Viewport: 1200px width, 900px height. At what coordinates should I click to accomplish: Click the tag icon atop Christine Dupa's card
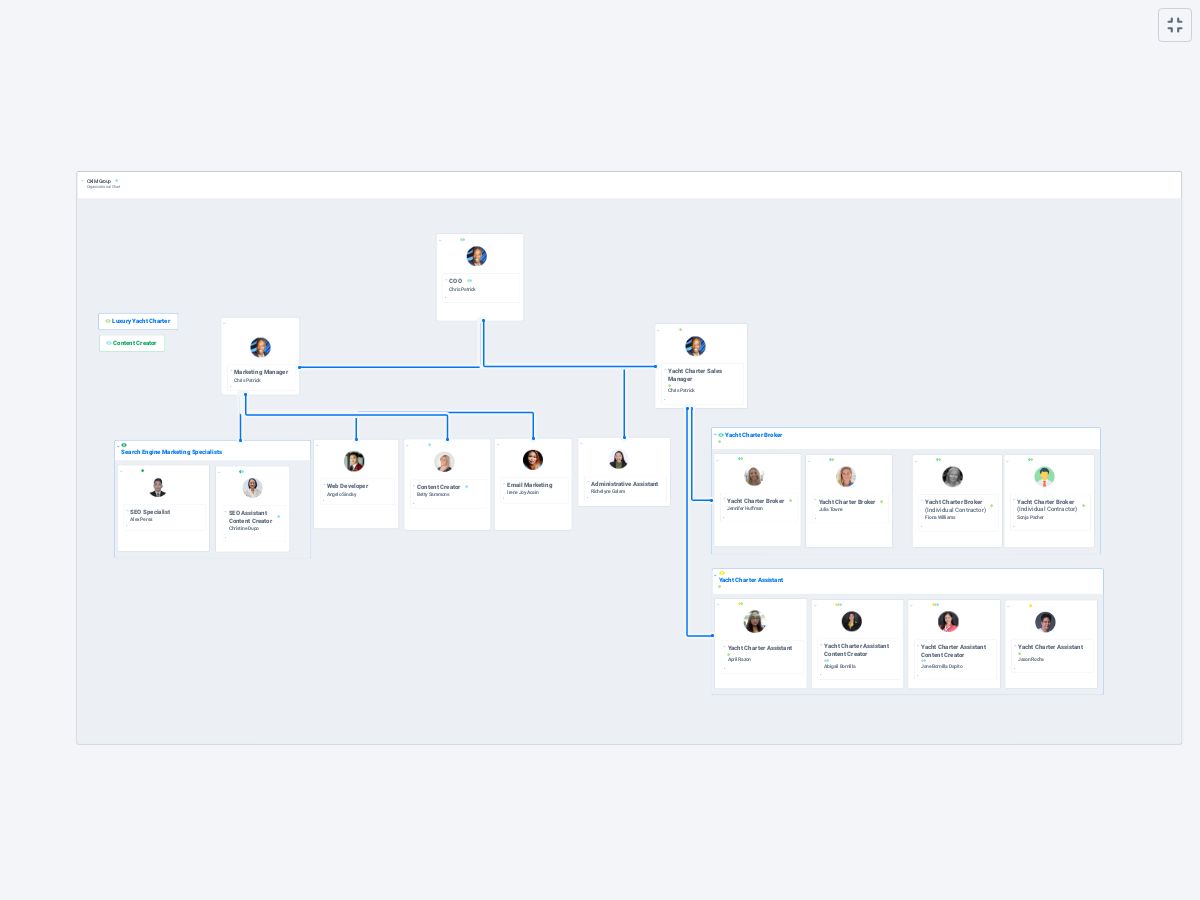(x=241, y=472)
